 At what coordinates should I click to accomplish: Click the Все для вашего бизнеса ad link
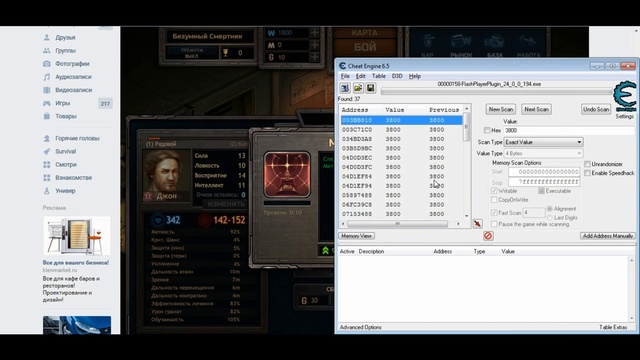coord(76,263)
